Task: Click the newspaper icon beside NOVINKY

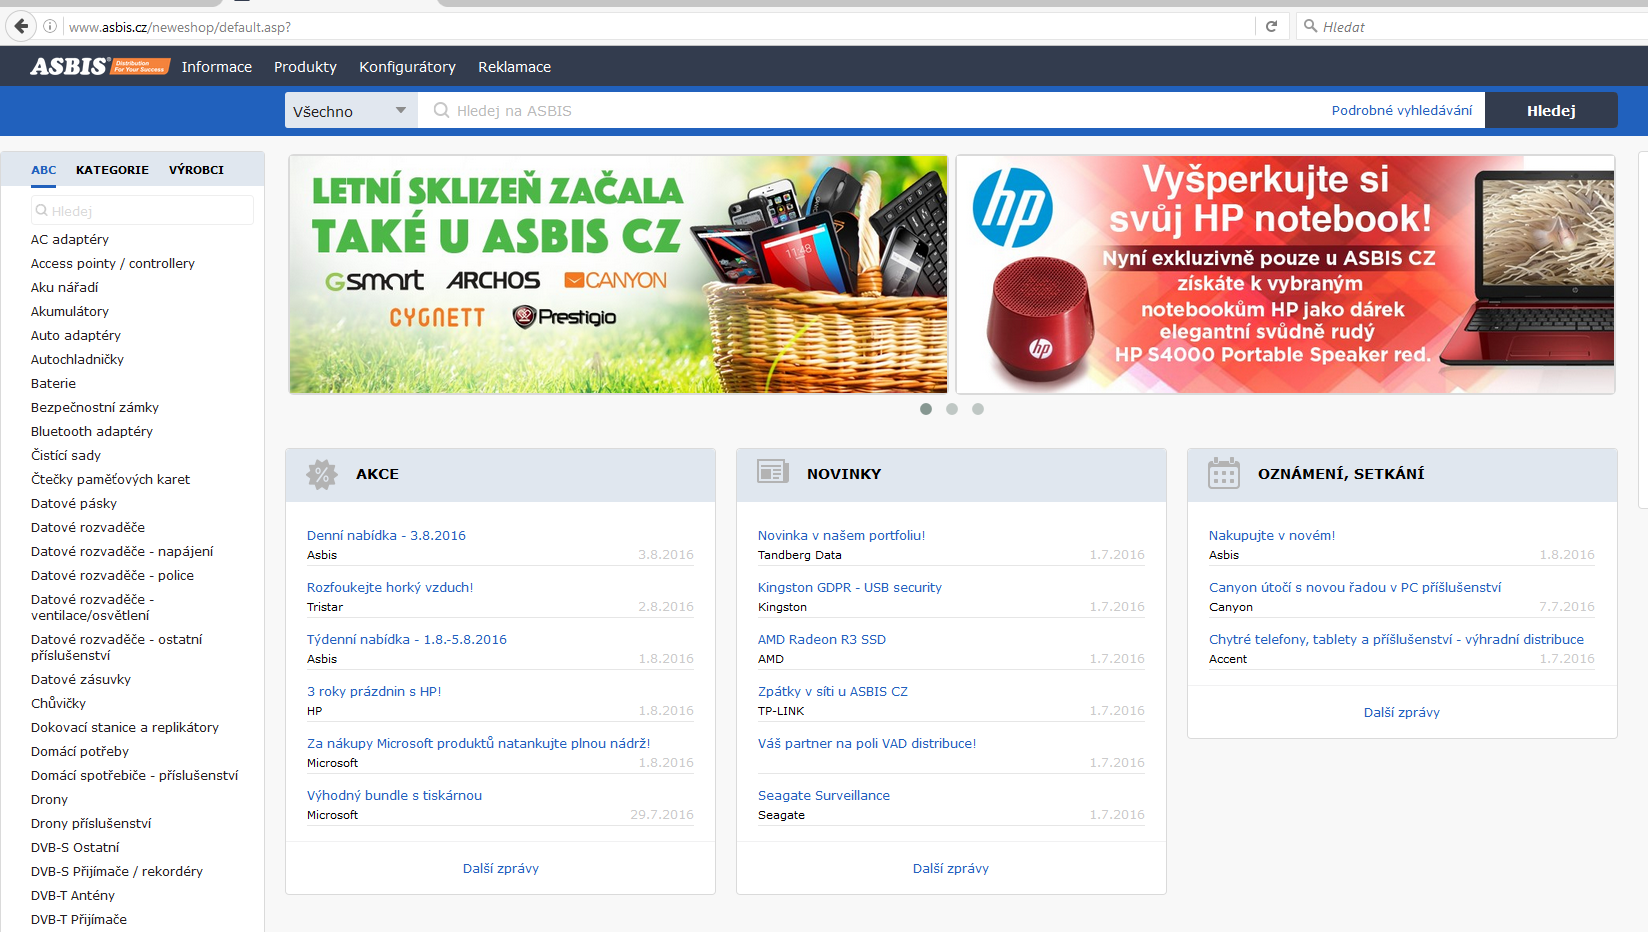Action: (x=773, y=473)
